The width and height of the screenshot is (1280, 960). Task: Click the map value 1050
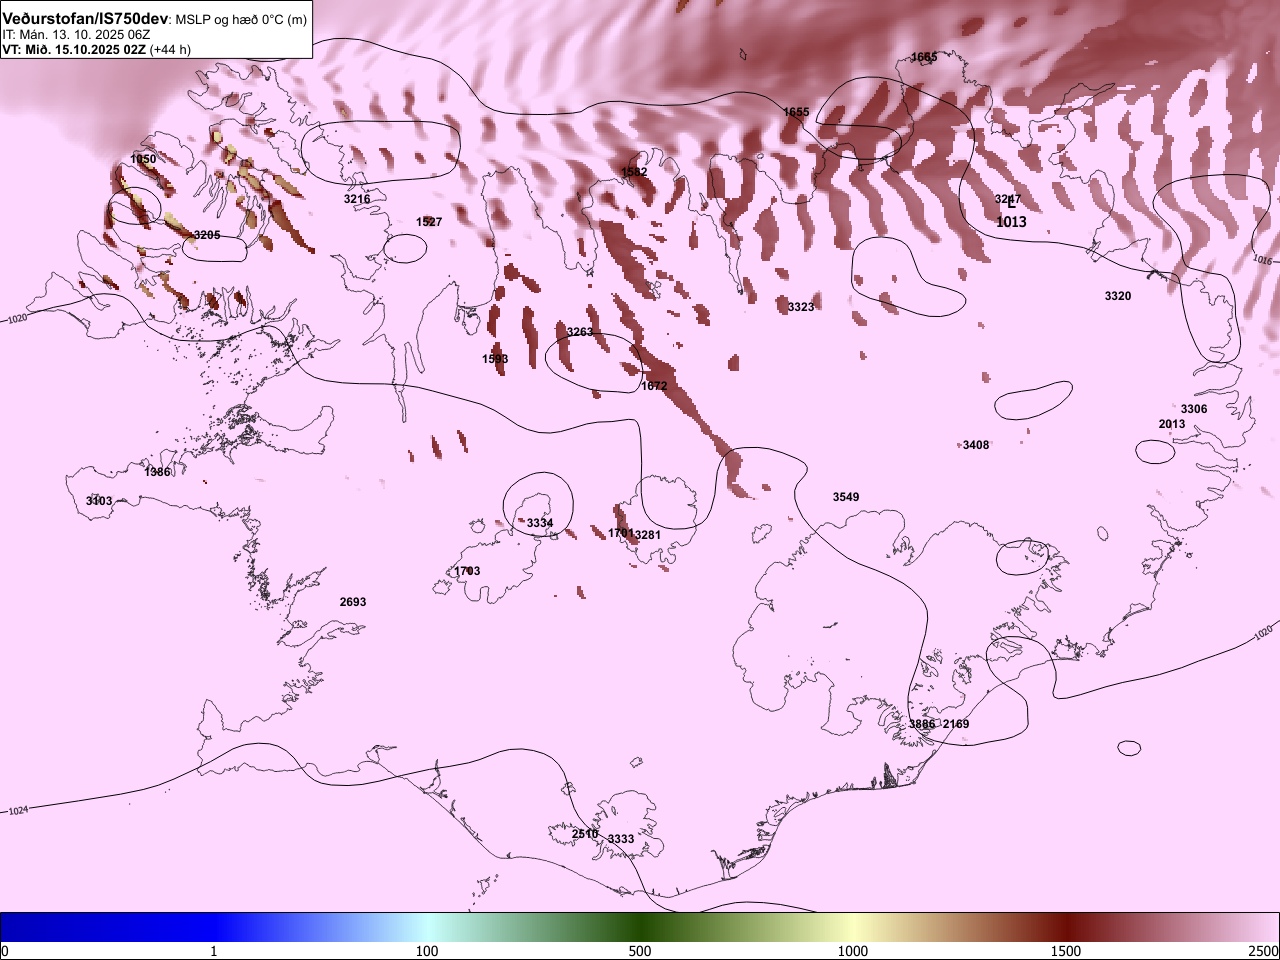coord(143,159)
